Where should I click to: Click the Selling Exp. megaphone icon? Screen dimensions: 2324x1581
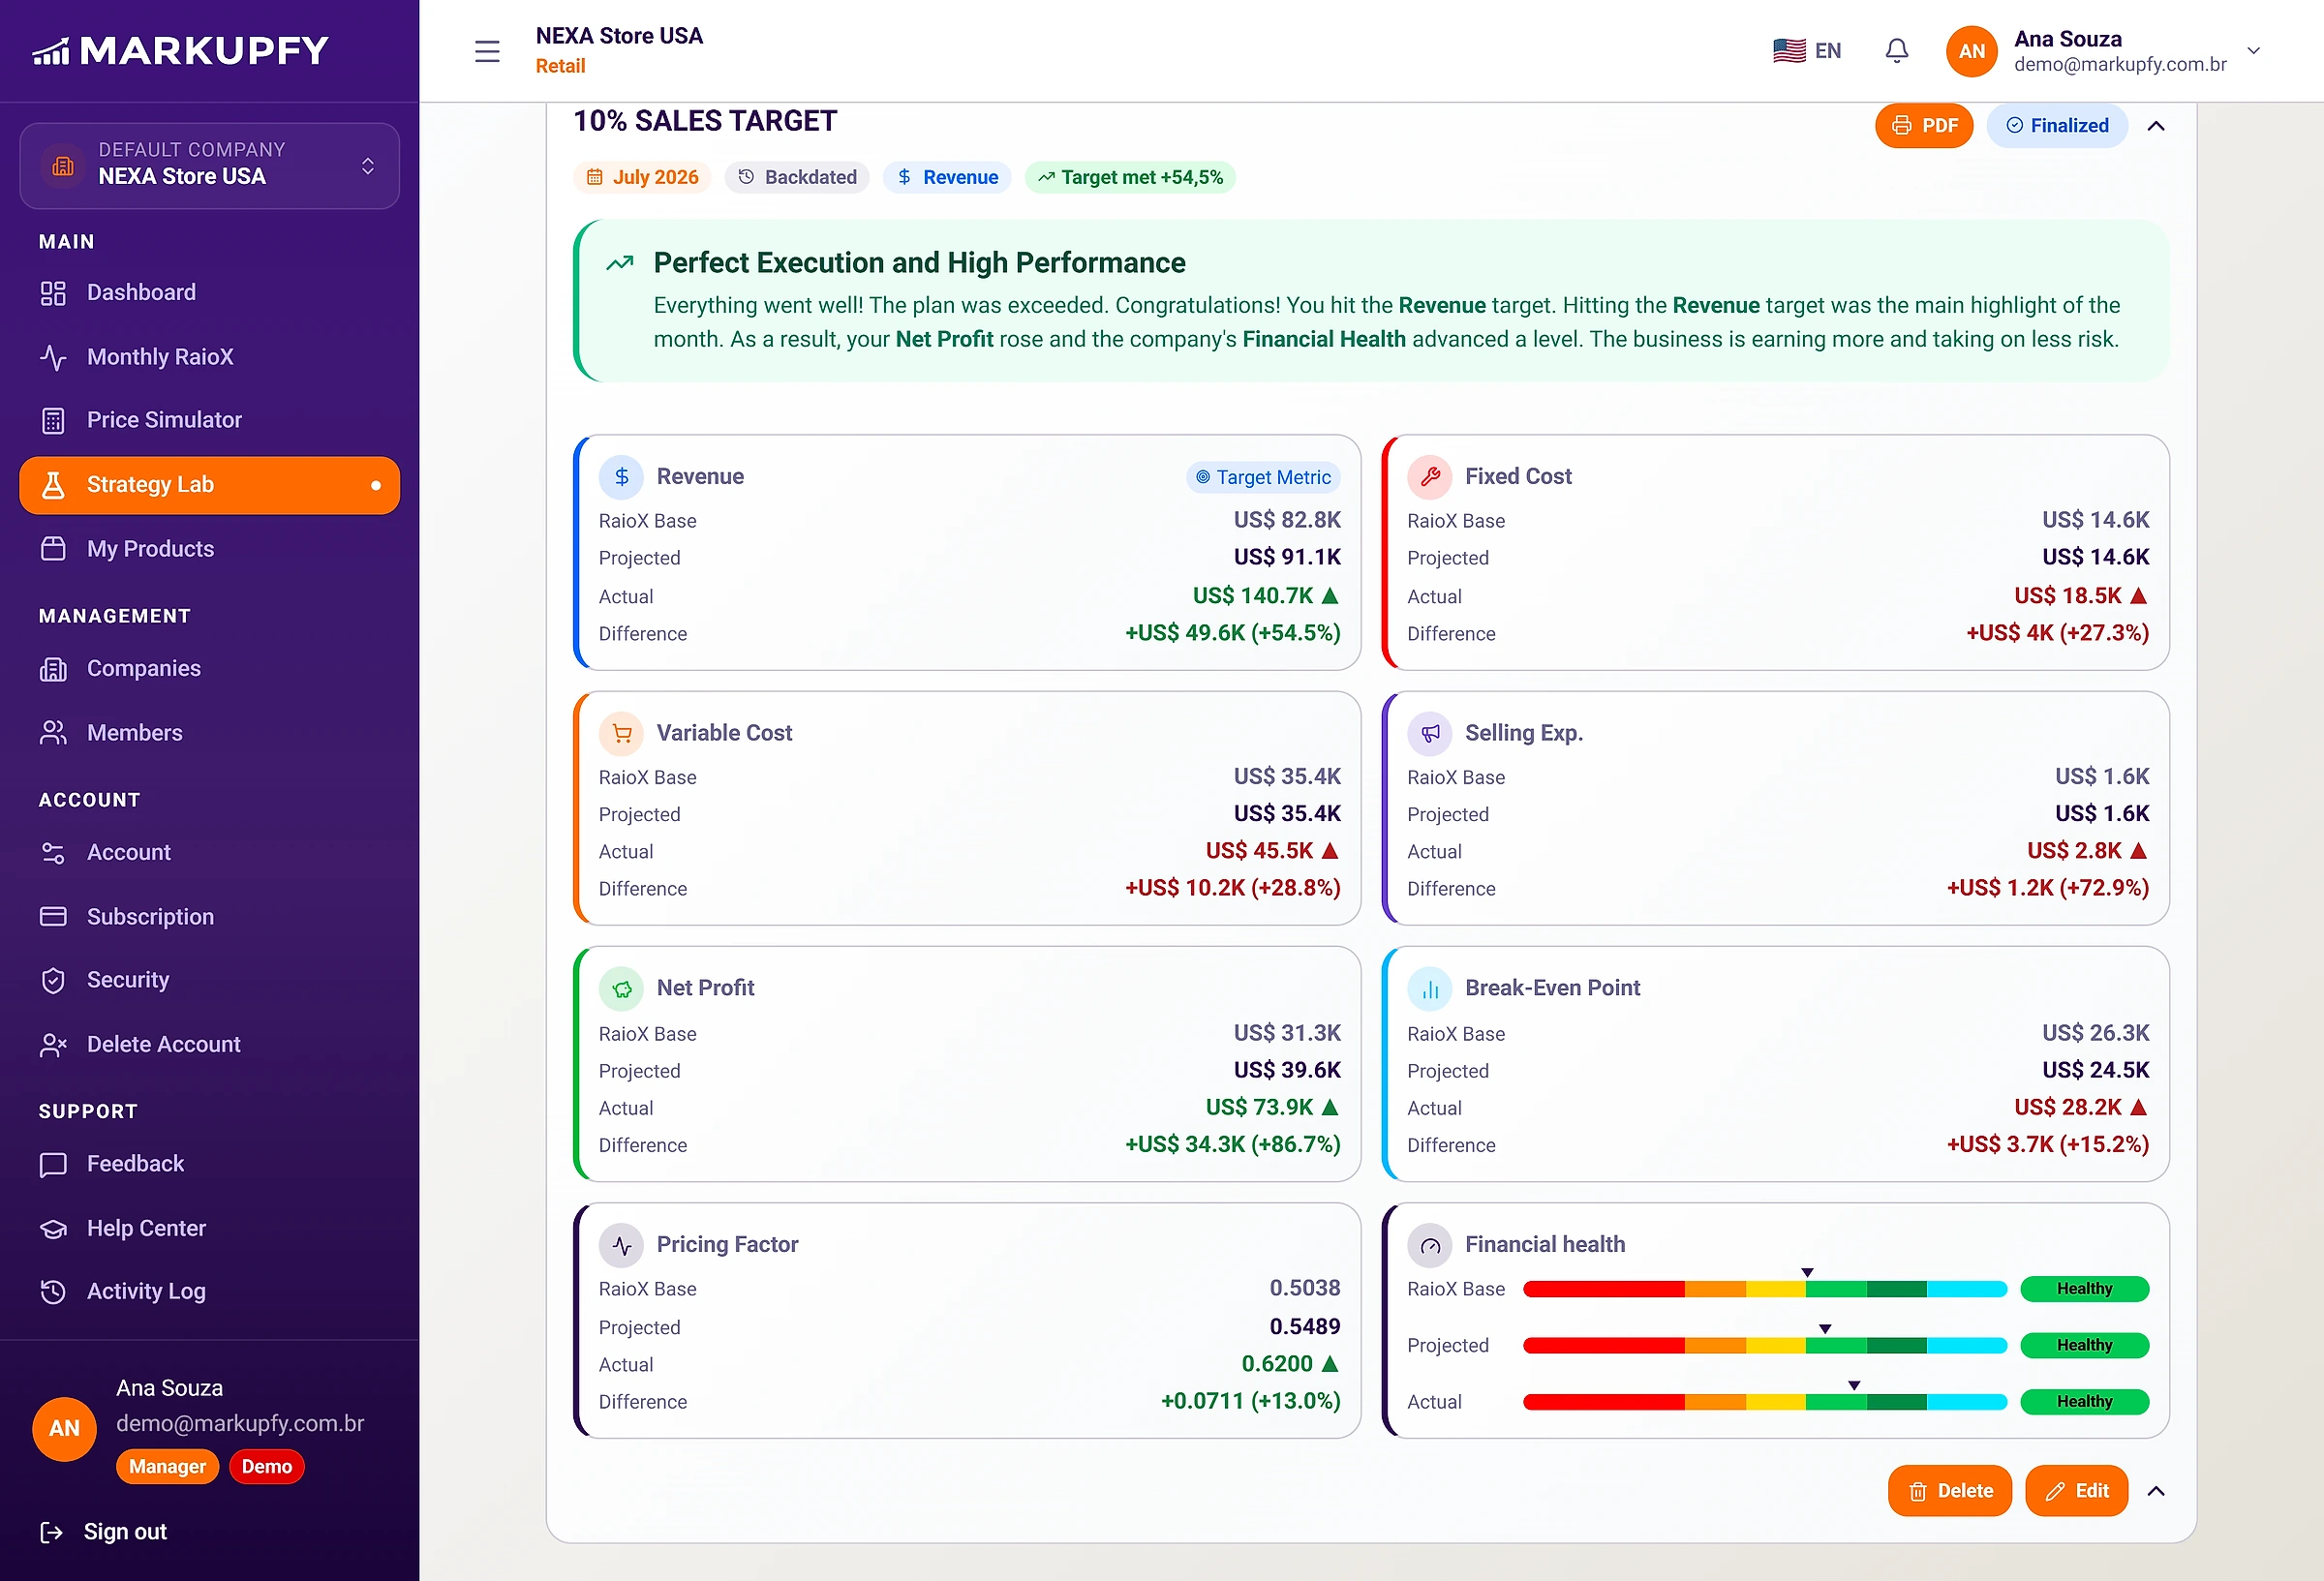(1430, 733)
